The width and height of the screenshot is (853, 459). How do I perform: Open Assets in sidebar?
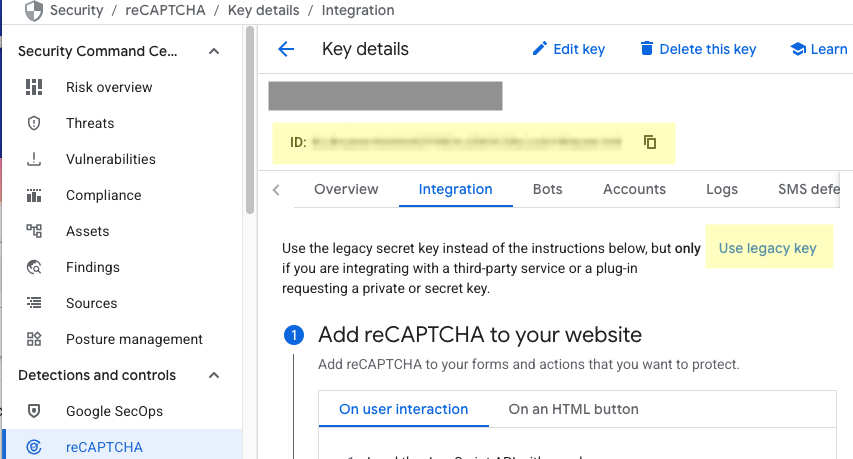click(x=88, y=231)
